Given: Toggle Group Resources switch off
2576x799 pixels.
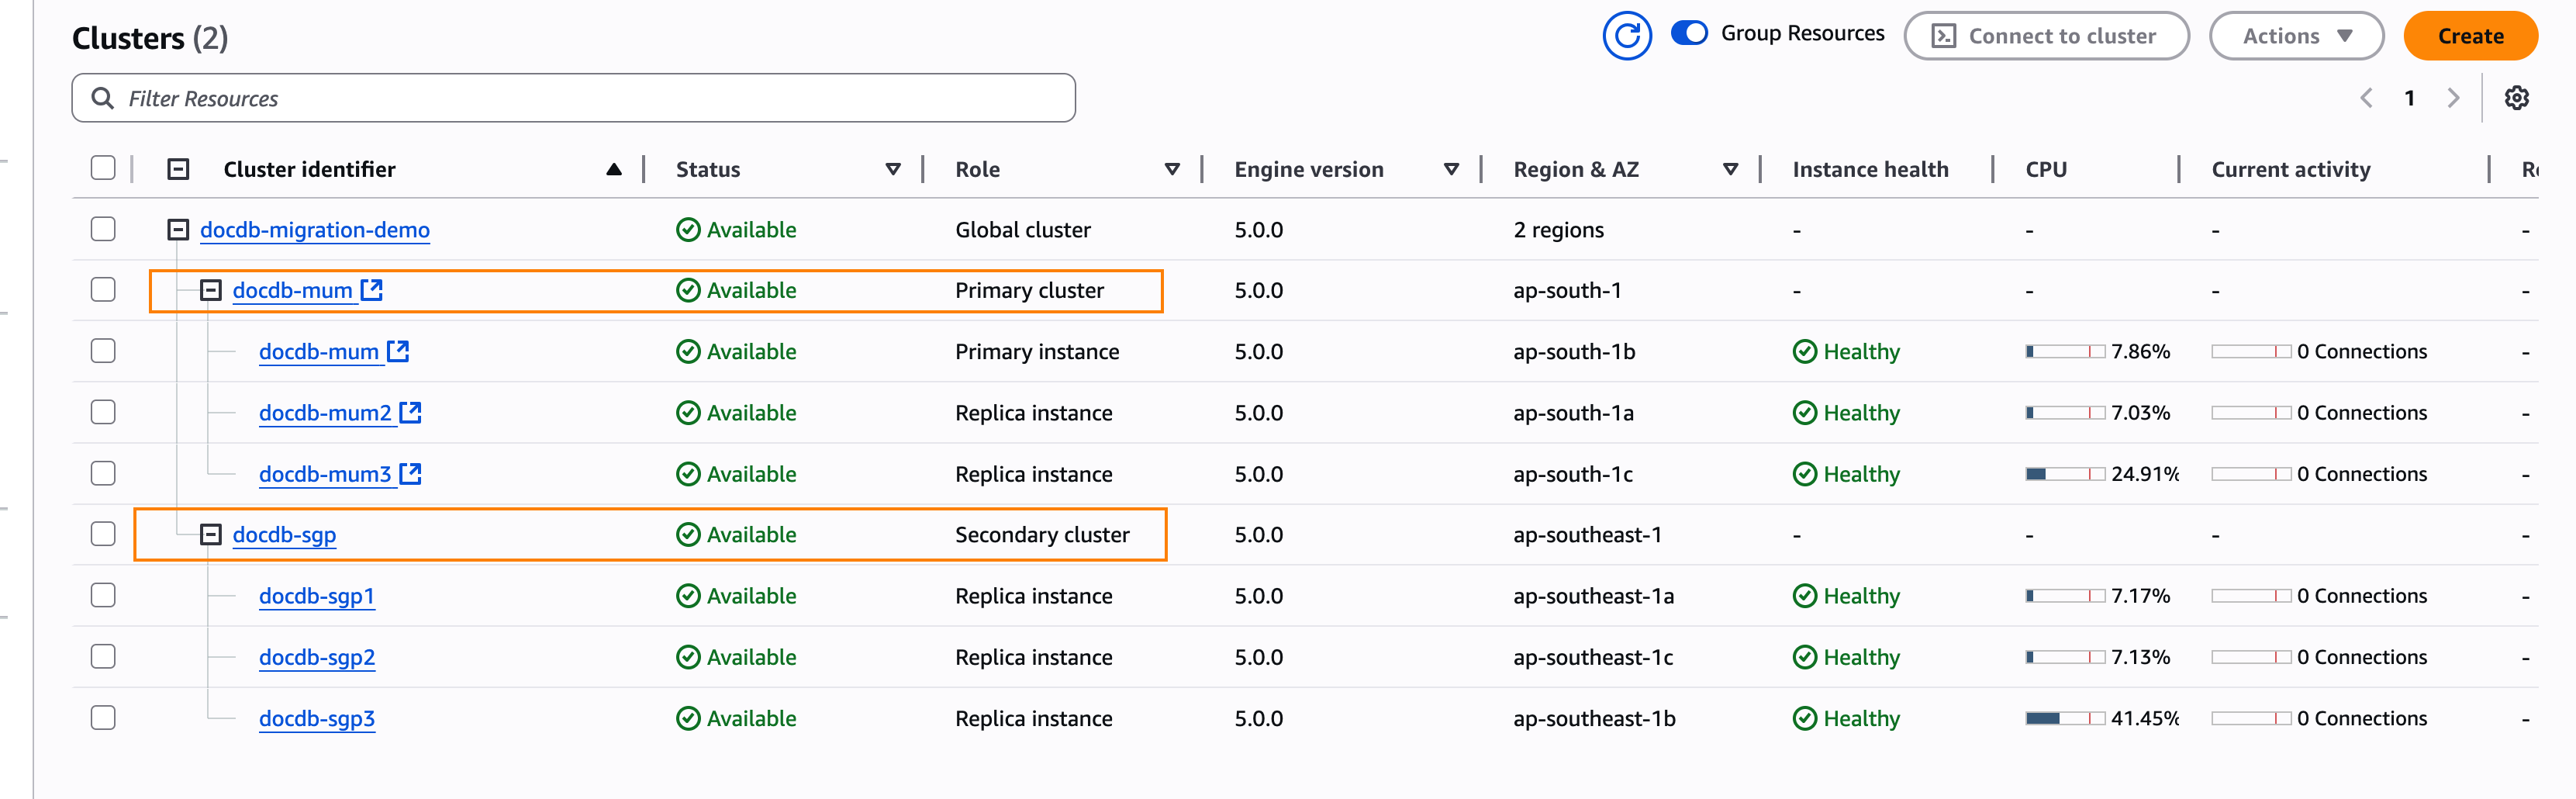Looking at the screenshot, I should [1689, 34].
